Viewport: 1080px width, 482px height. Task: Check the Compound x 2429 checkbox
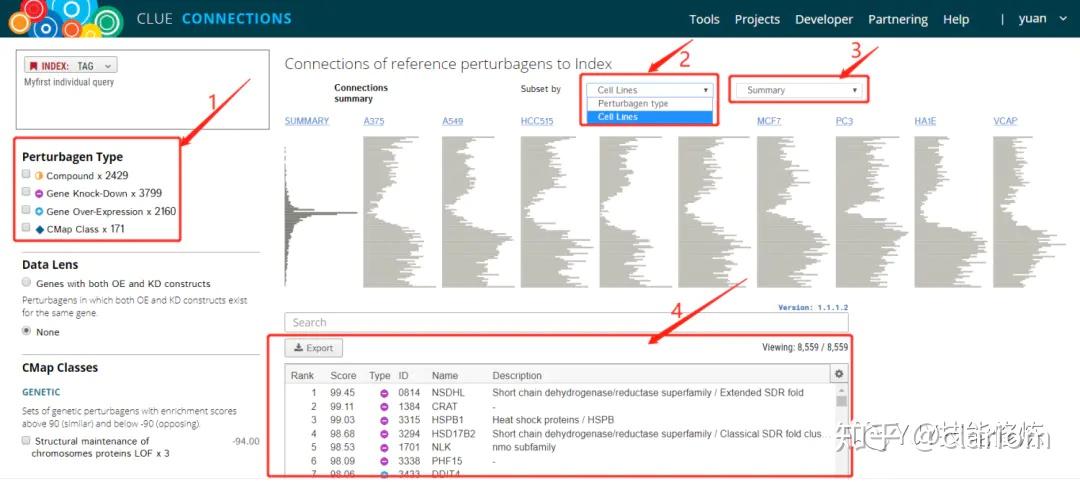click(26, 175)
